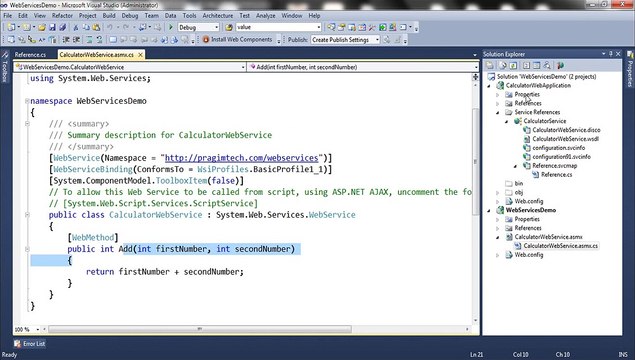Click the Open File folder icon
This screenshot has width=635, height=360.
[x=42, y=27]
